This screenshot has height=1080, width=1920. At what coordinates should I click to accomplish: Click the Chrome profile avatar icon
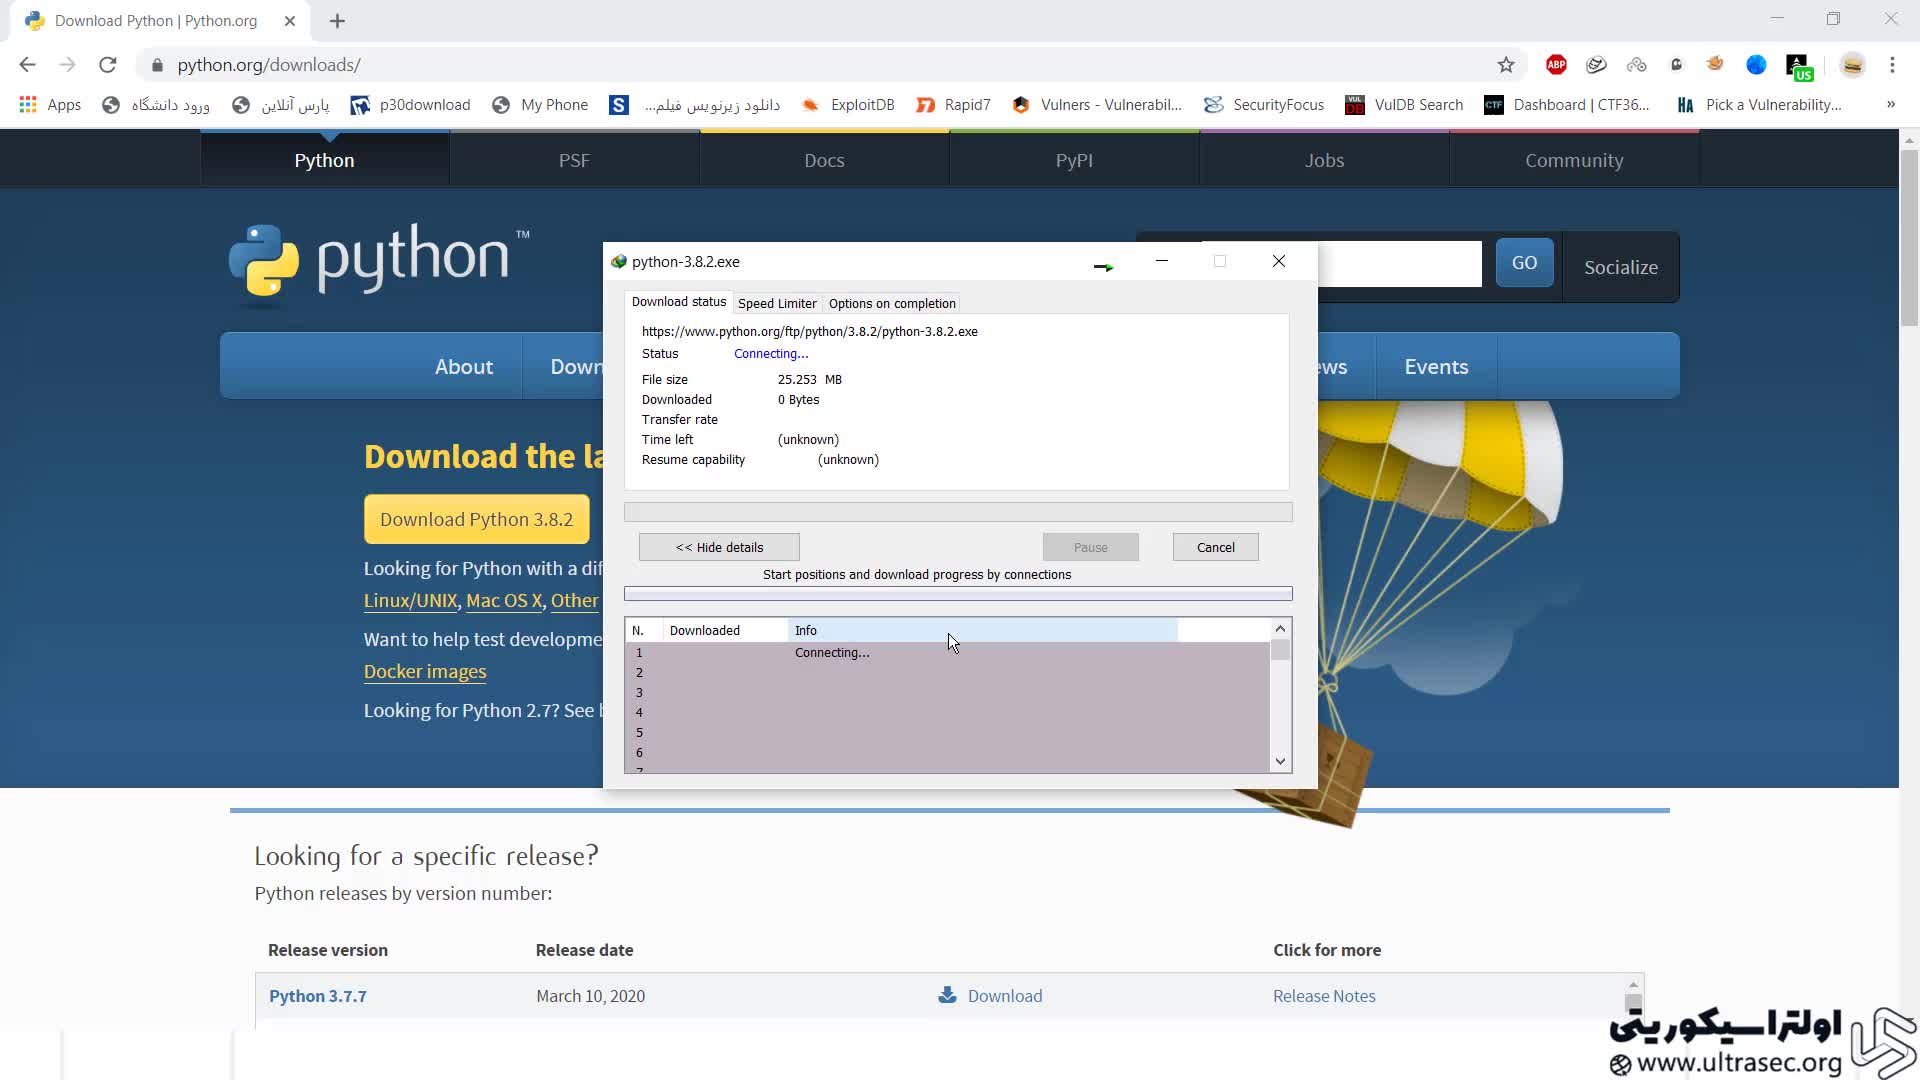click(1852, 65)
